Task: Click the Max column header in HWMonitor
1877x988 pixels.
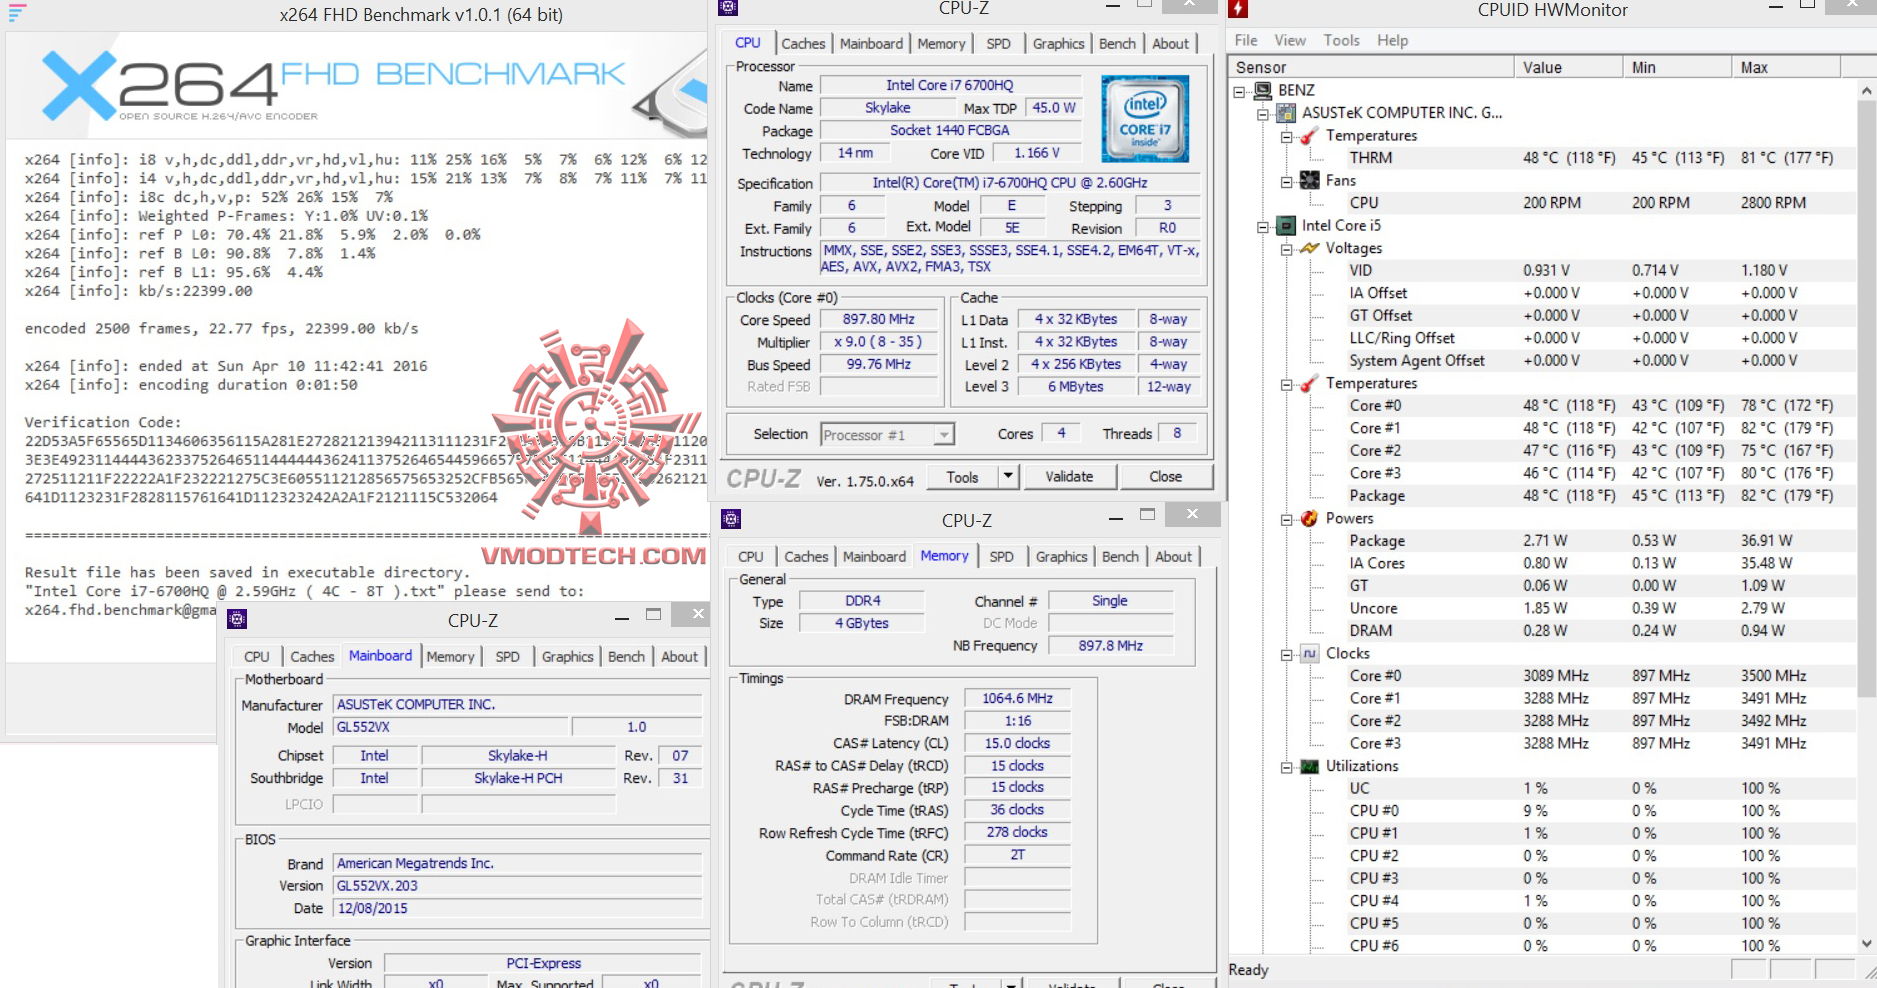Action: [x=1786, y=67]
